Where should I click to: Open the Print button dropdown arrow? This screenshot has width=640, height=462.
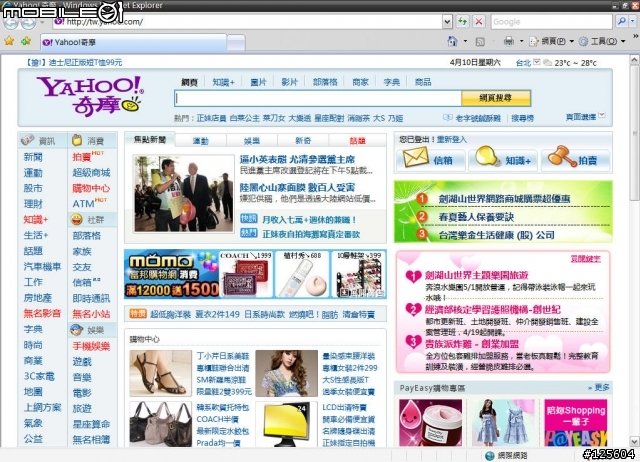click(521, 41)
